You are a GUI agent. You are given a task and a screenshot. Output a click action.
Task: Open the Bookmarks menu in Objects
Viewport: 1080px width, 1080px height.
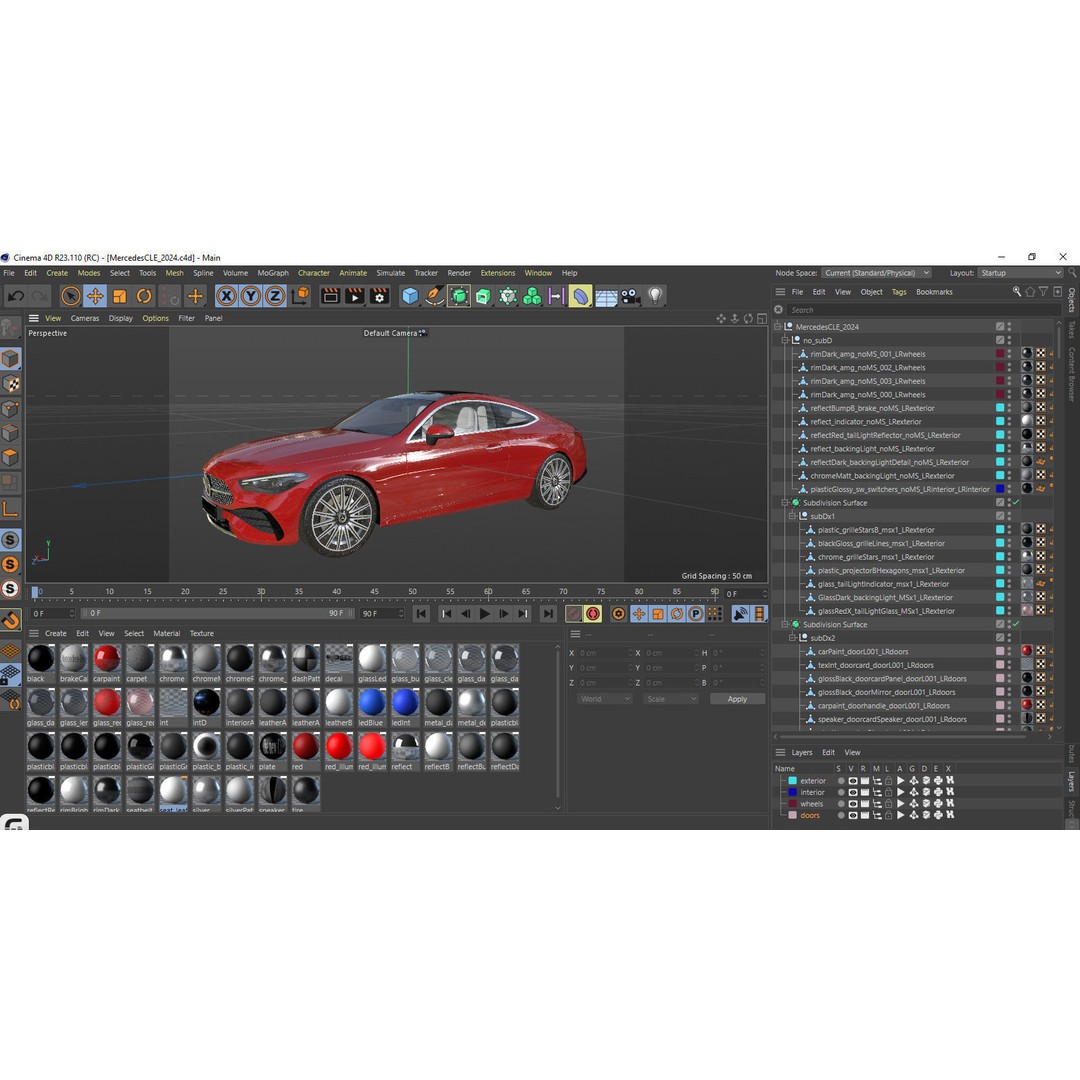pos(934,292)
